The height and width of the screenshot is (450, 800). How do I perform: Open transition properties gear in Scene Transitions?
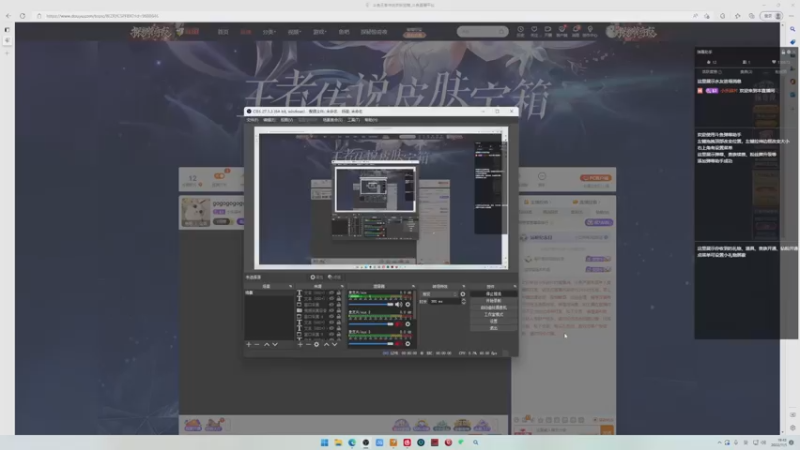tap(463, 294)
